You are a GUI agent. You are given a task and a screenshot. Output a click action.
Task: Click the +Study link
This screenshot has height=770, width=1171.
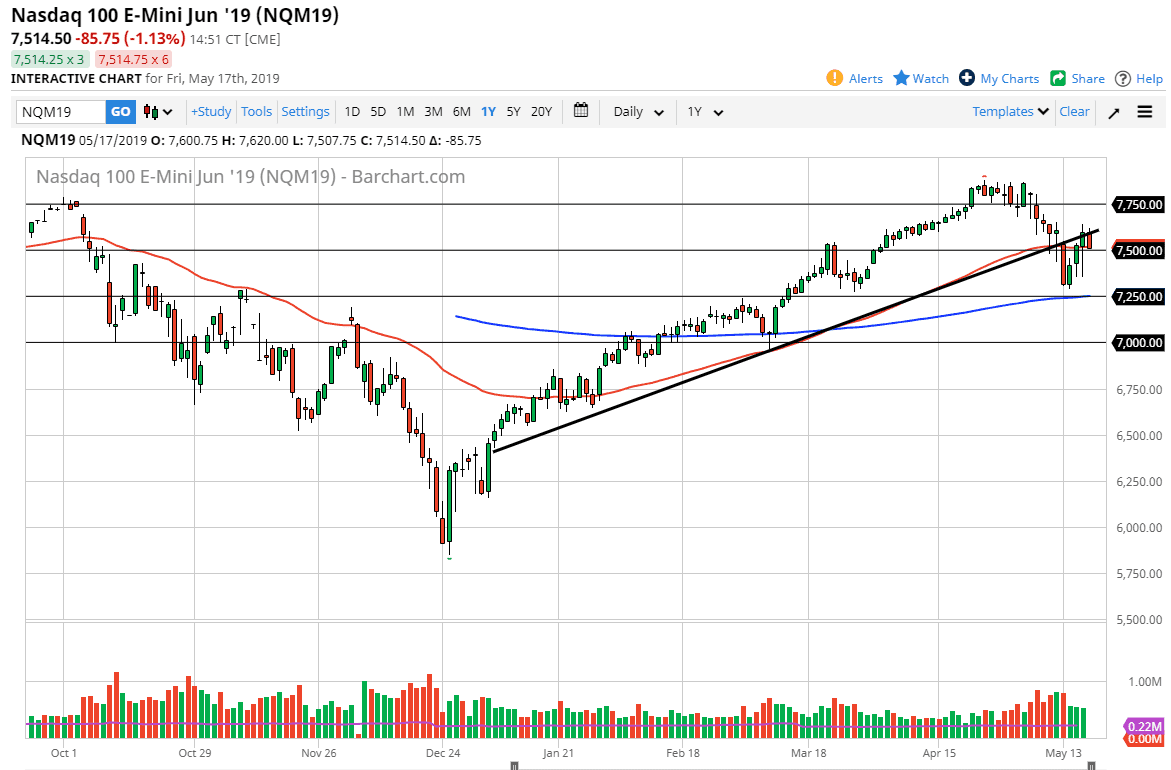(211, 112)
